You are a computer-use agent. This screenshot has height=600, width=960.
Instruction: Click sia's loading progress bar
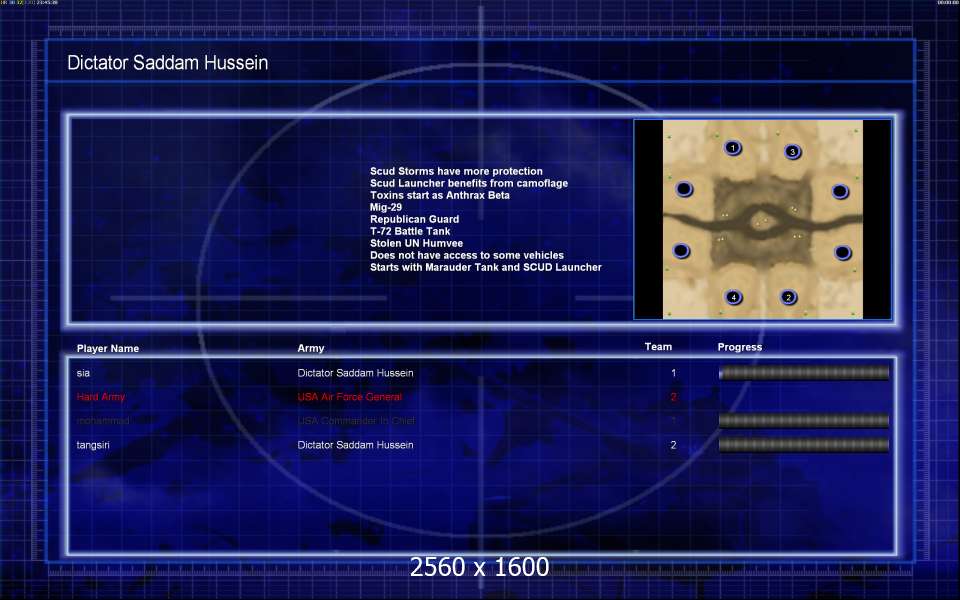804,372
